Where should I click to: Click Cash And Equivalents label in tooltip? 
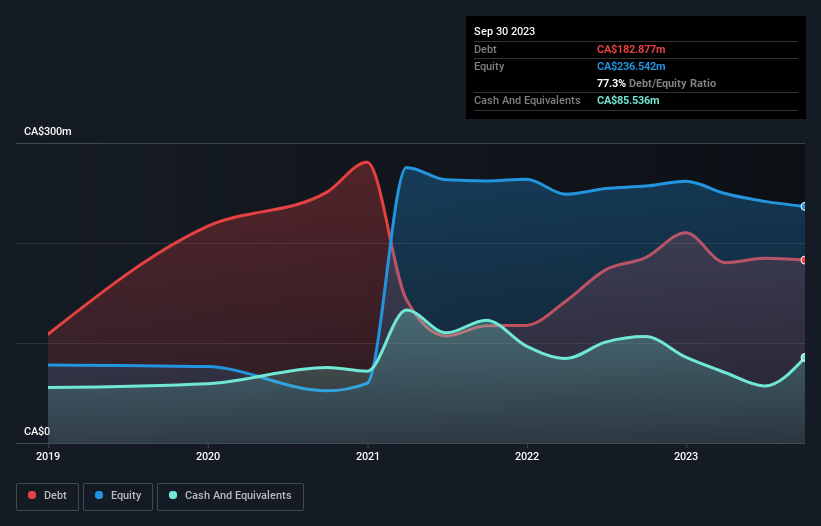point(527,100)
